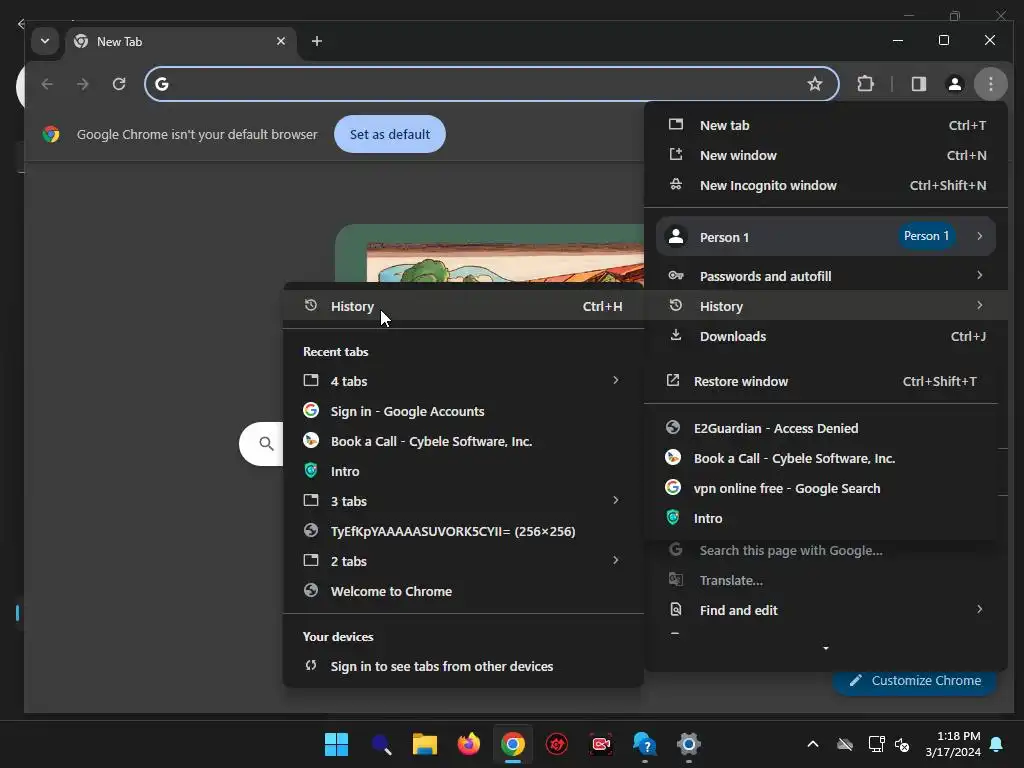Expand the 4 tabs recent group

click(463, 381)
